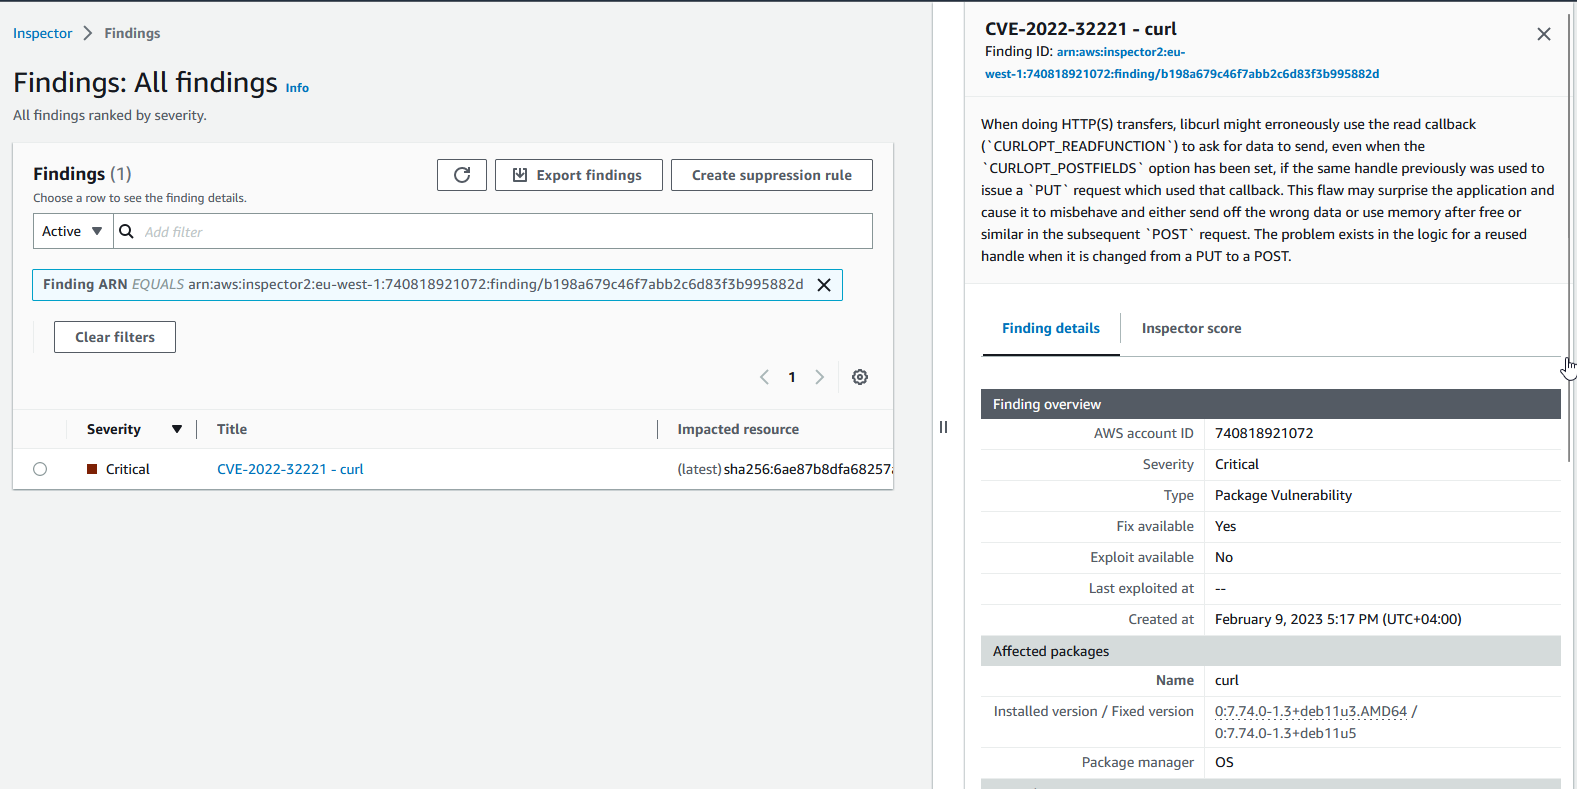This screenshot has height=789, width=1577.
Task: Click the Created at date value
Action: coord(1338,619)
